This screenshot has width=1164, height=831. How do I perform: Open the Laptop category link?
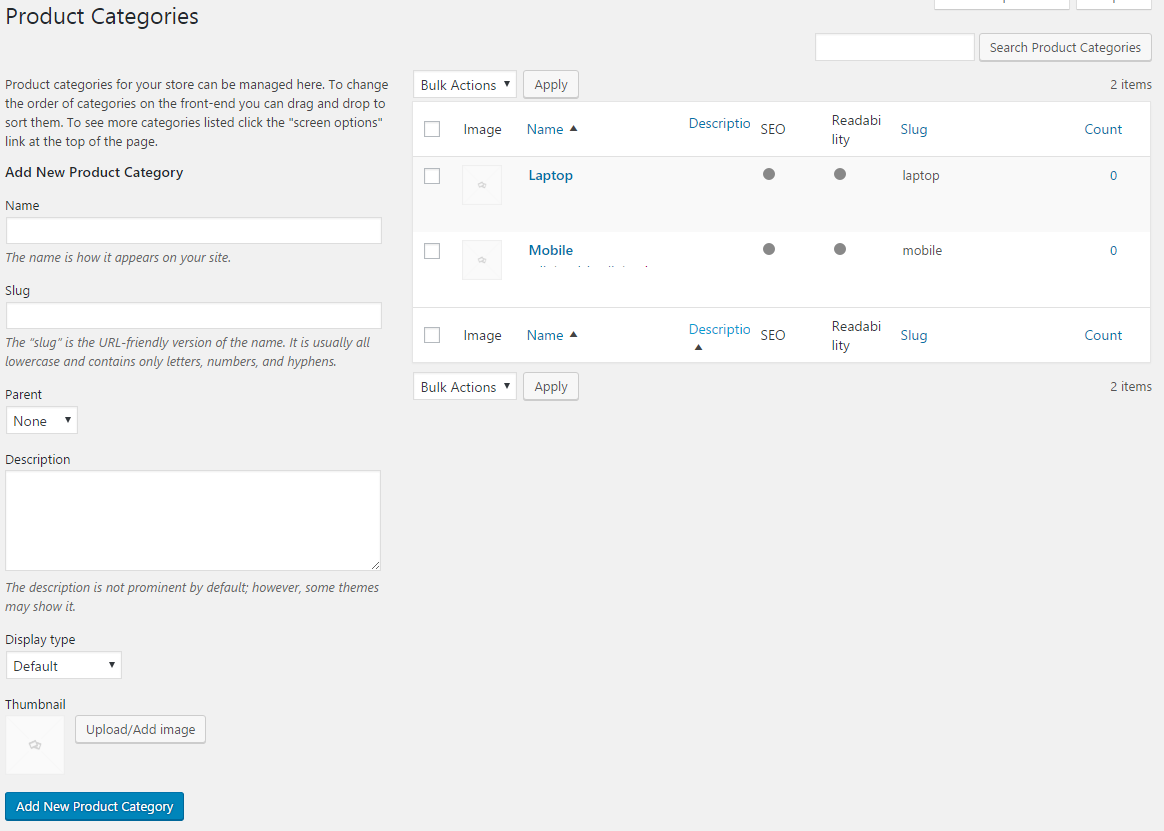pos(551,176)
